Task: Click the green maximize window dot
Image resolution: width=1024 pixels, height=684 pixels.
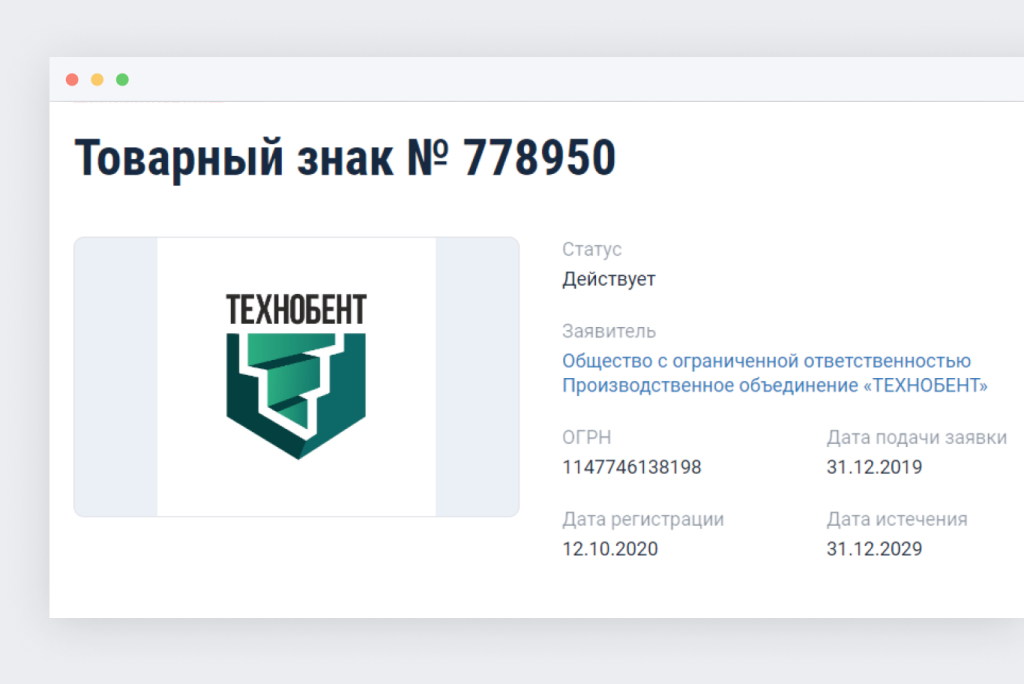Action: 122,80
